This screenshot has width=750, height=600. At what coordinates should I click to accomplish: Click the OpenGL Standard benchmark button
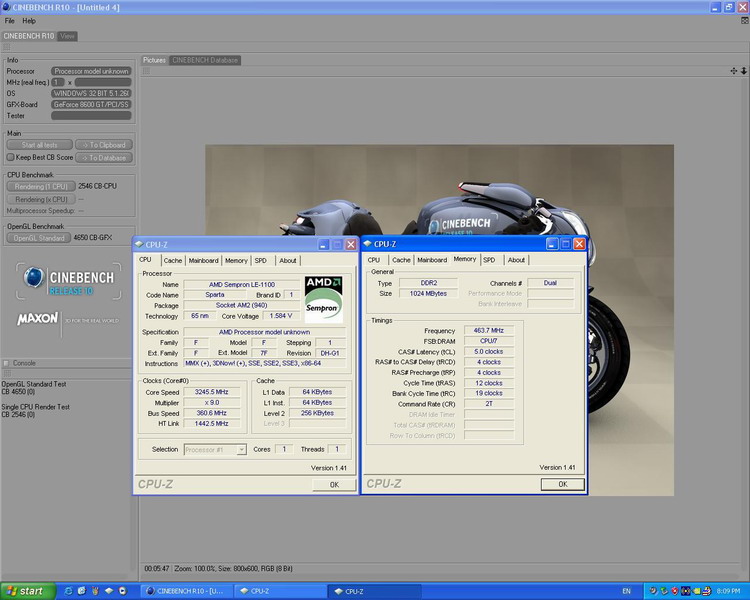(x=40, y=238)
